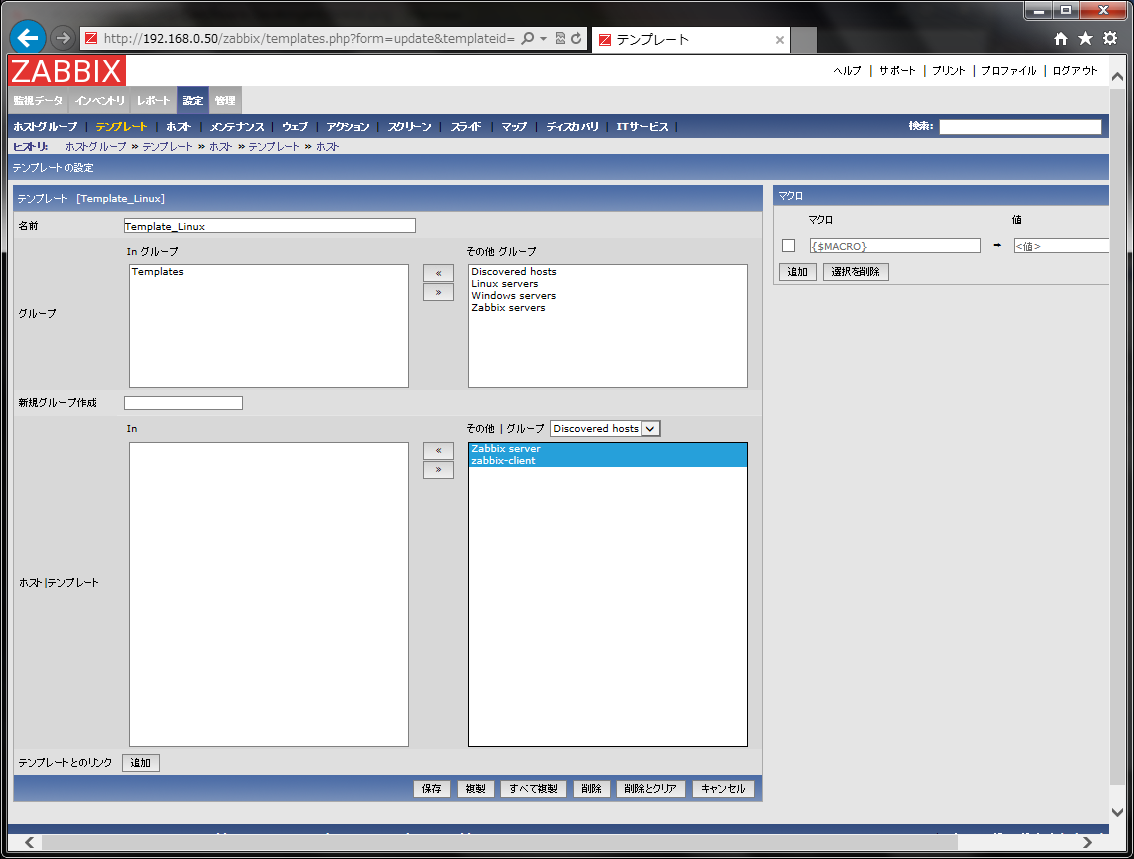This screenshot has width=1134, height=859.
Task: Click the 複製 button
Action: coord(476,789)
